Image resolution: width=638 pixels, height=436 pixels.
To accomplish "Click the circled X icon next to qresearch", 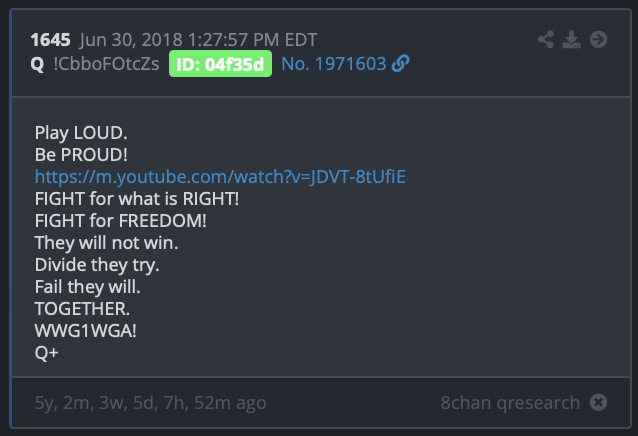I will (x=598, y=402).
